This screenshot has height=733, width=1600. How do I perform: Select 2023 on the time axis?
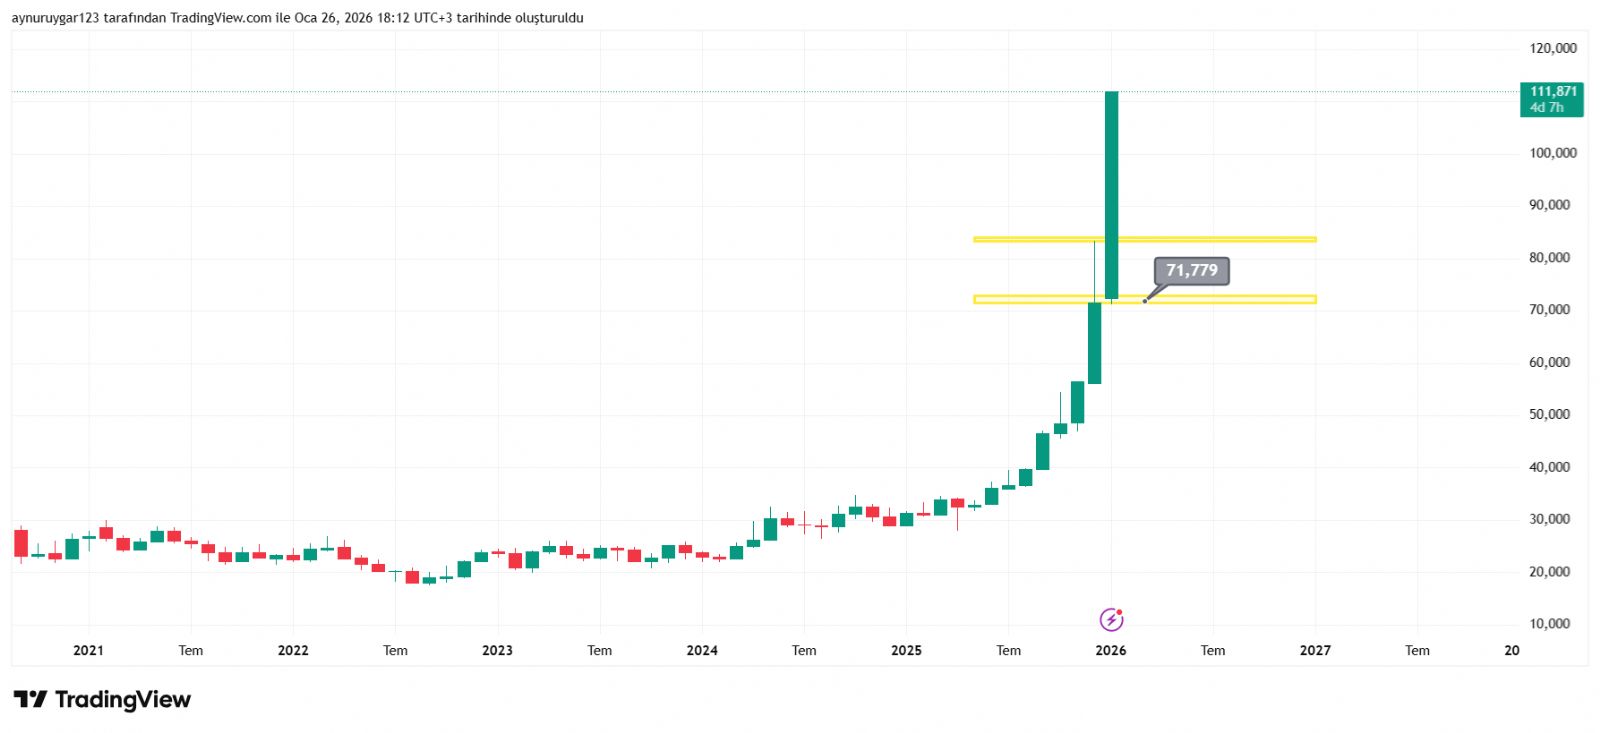pyautogui.click(x=497, y=650)
